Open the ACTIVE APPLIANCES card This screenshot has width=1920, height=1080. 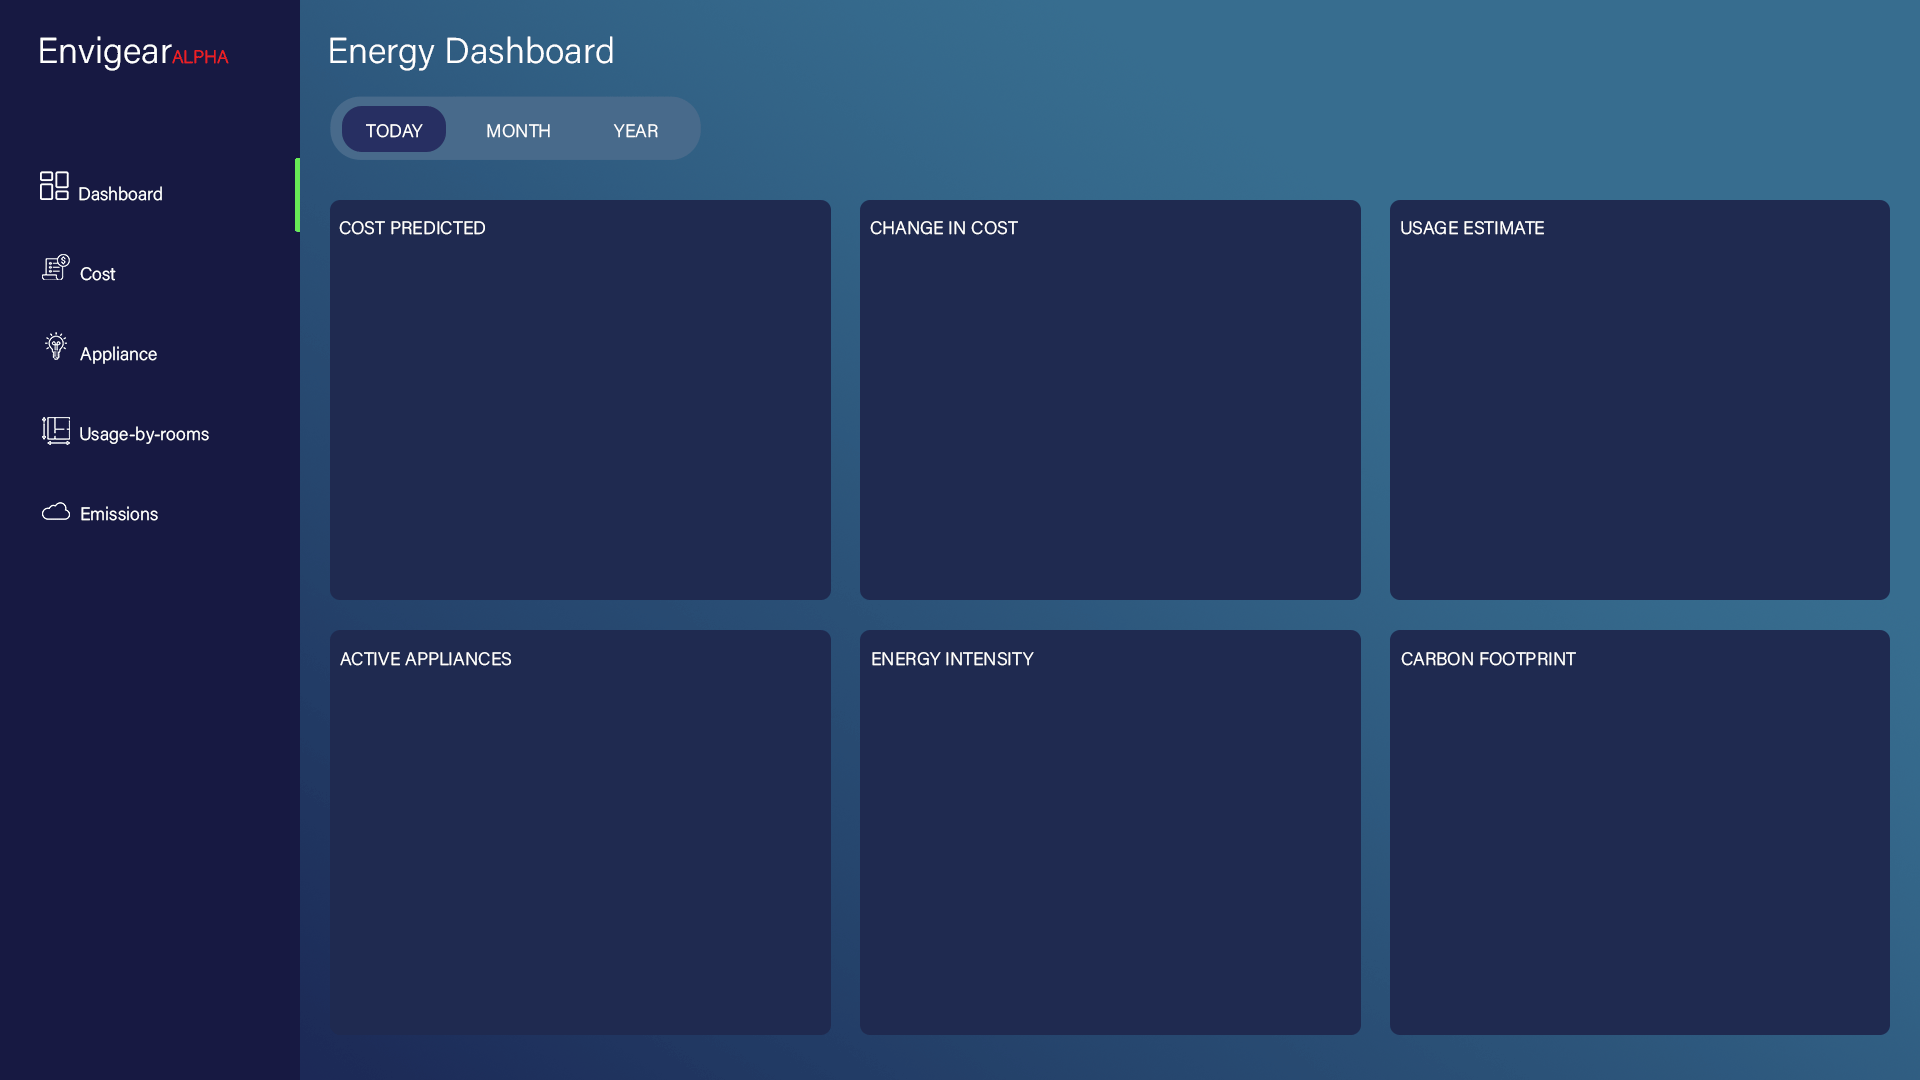pyautogui.click(x=580, y=832)
